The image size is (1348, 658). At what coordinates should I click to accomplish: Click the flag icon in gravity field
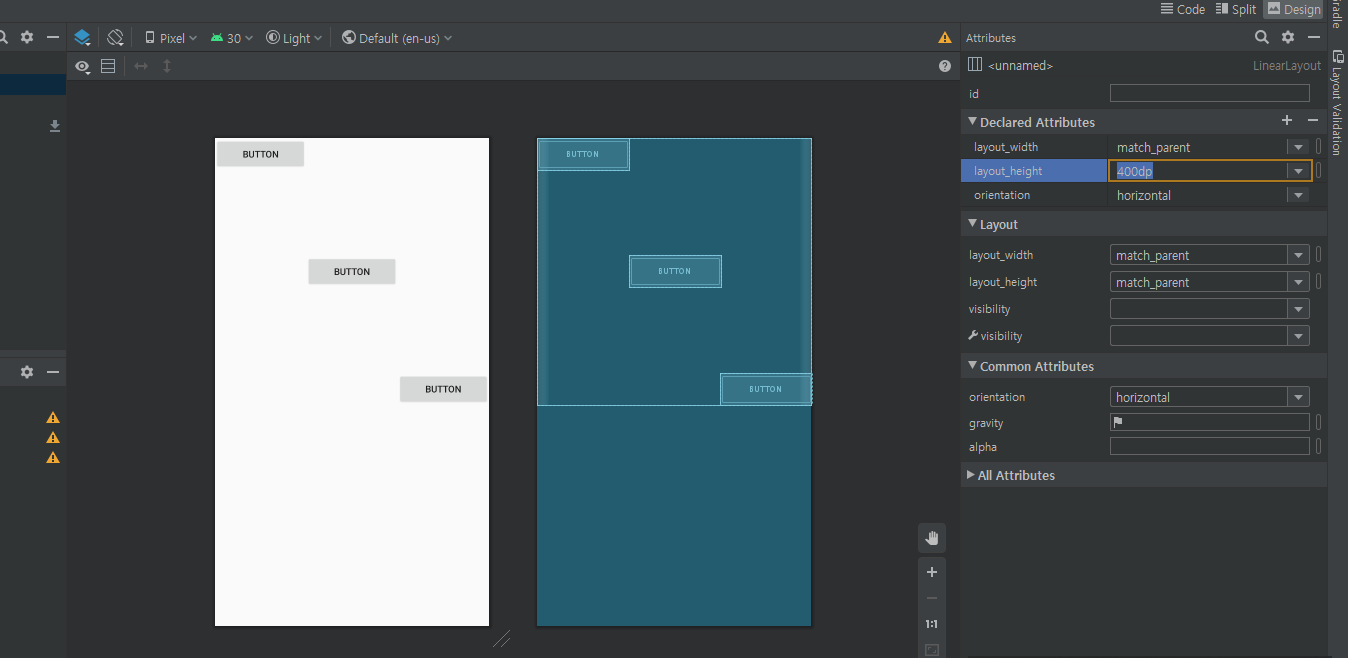(x=1118, y=422)
